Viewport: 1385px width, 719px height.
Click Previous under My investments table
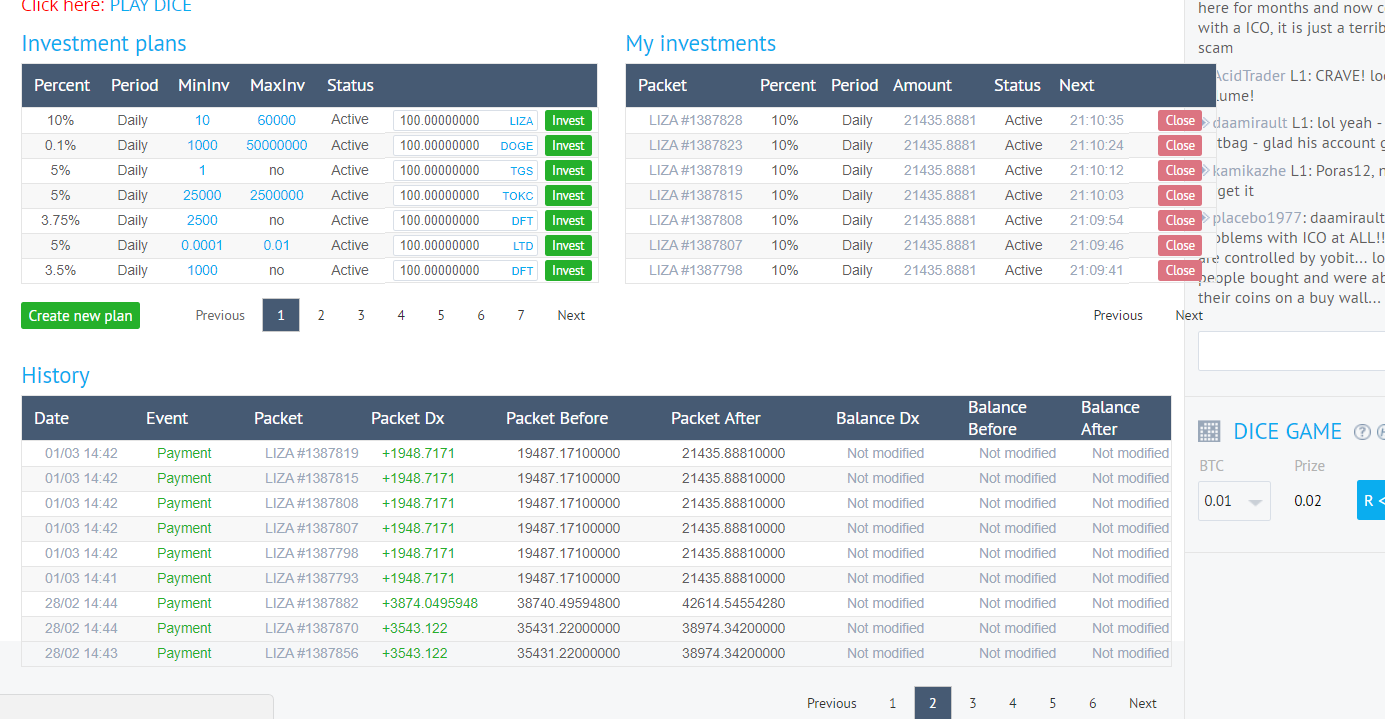1118,315
